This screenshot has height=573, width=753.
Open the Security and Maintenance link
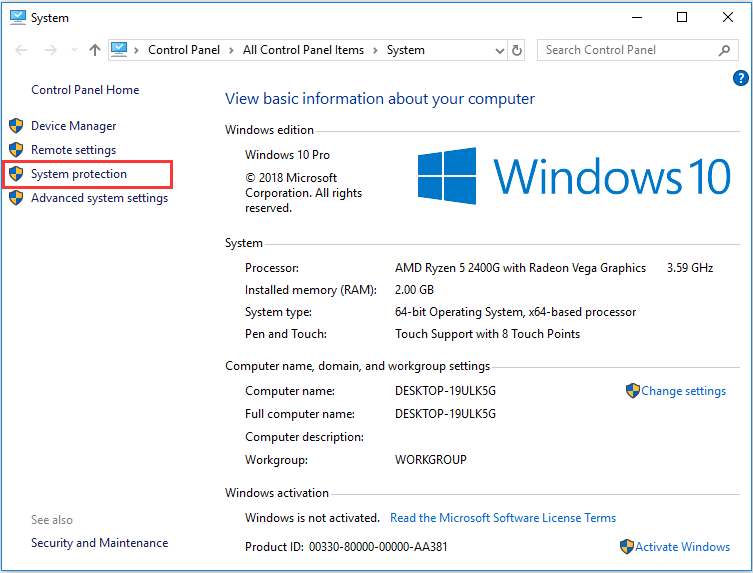point(99,543)
